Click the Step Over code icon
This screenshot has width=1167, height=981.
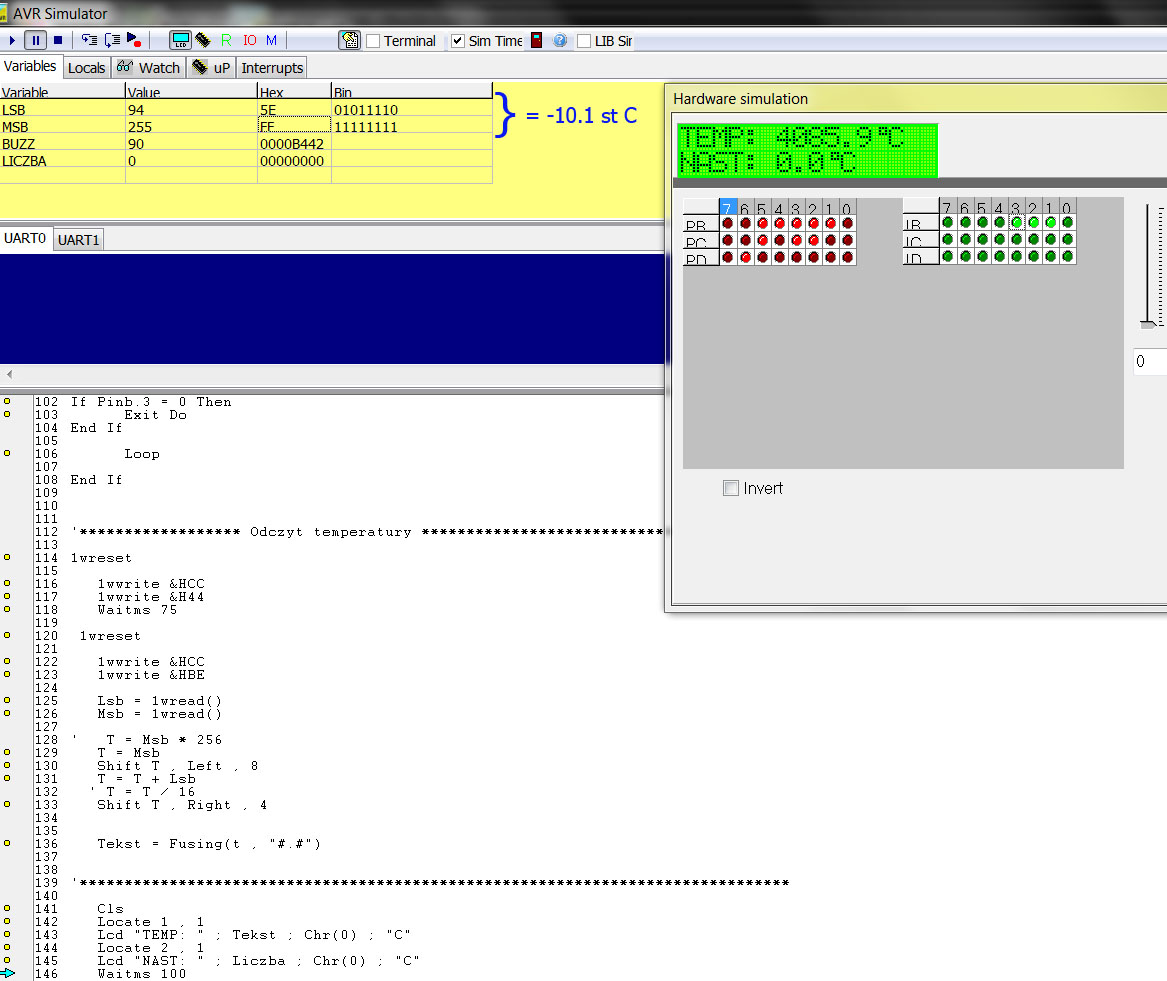click(112, 40)
